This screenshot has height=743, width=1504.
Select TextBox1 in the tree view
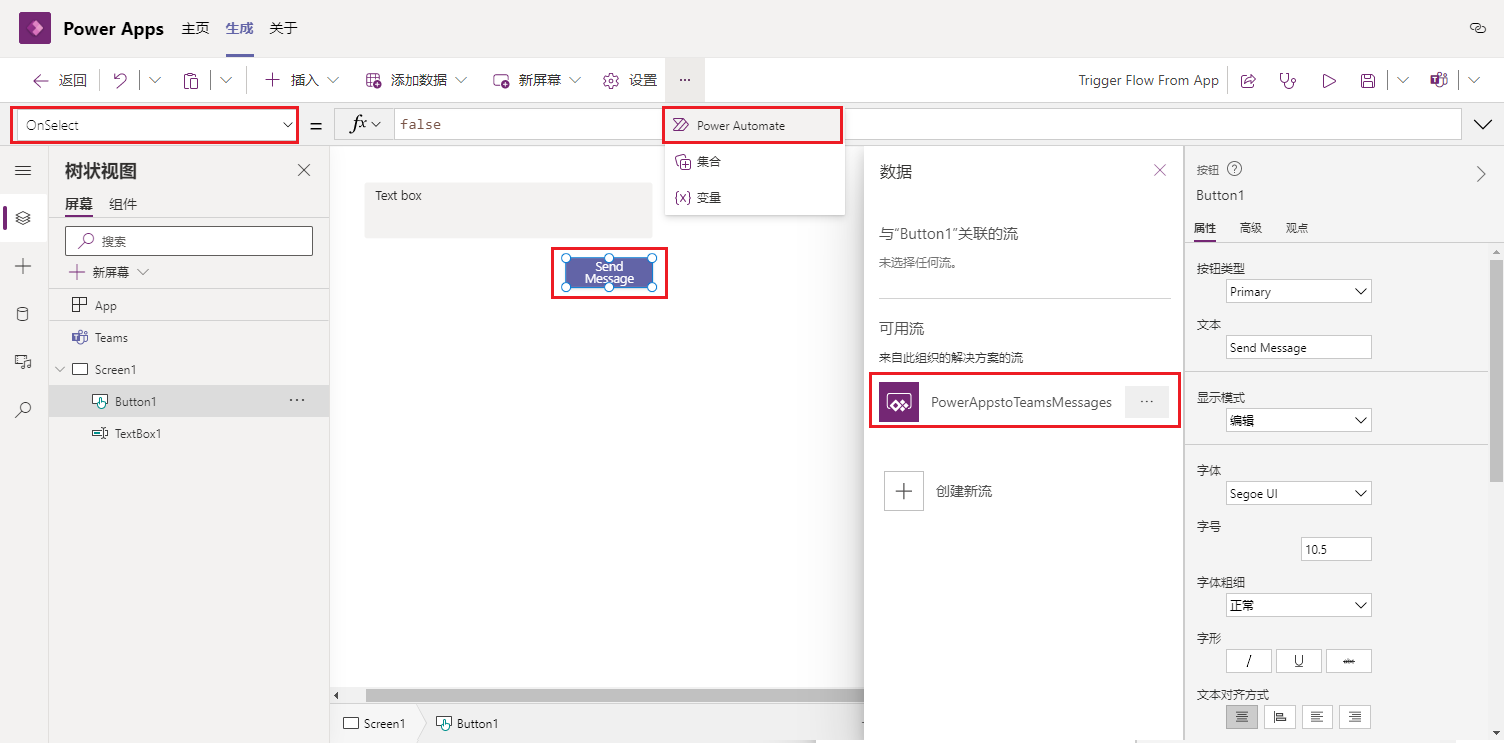coord(189,433)
